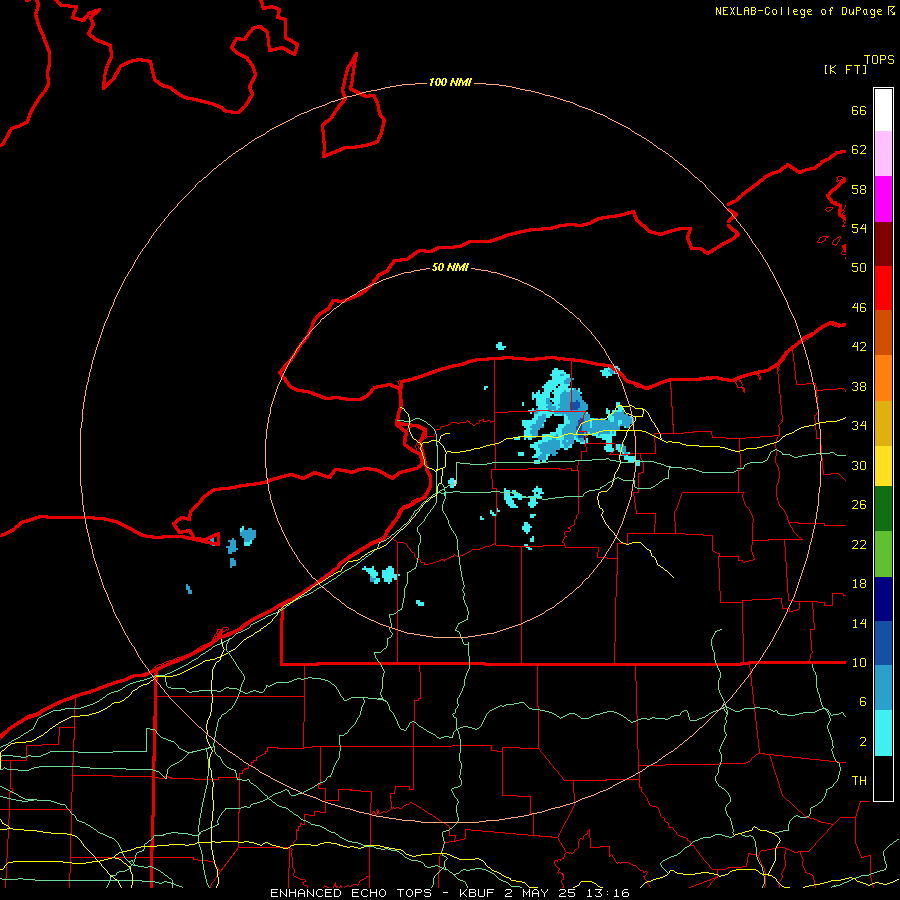Image resolution: width=900 pixels, height=900 pixels.
Task: Click the legend value "26"
Action: (859, 505)
